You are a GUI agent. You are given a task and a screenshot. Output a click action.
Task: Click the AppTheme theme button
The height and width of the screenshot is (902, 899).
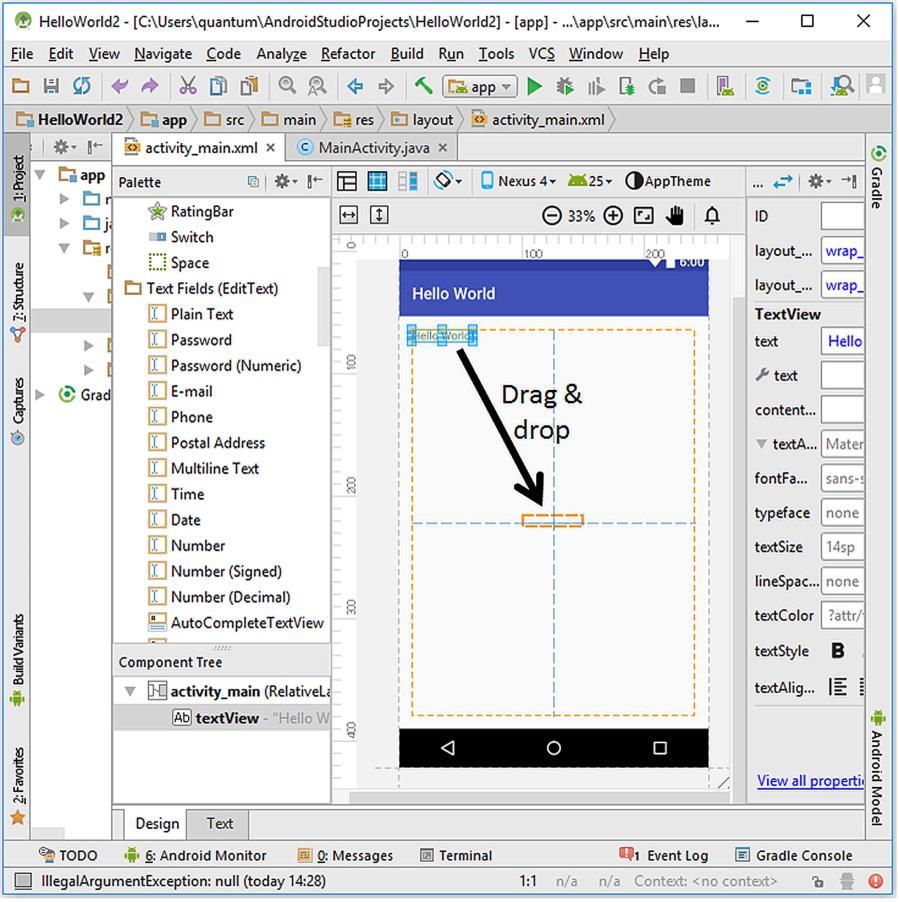(x=670, y=182)
